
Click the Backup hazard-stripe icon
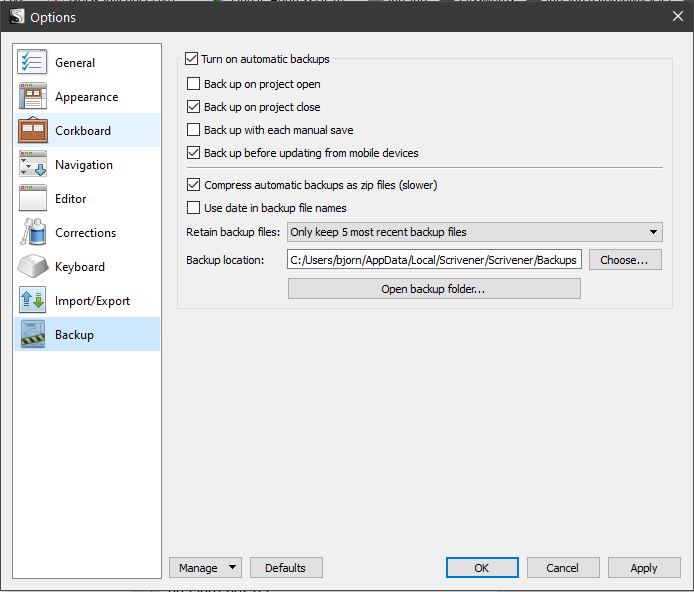32,334
